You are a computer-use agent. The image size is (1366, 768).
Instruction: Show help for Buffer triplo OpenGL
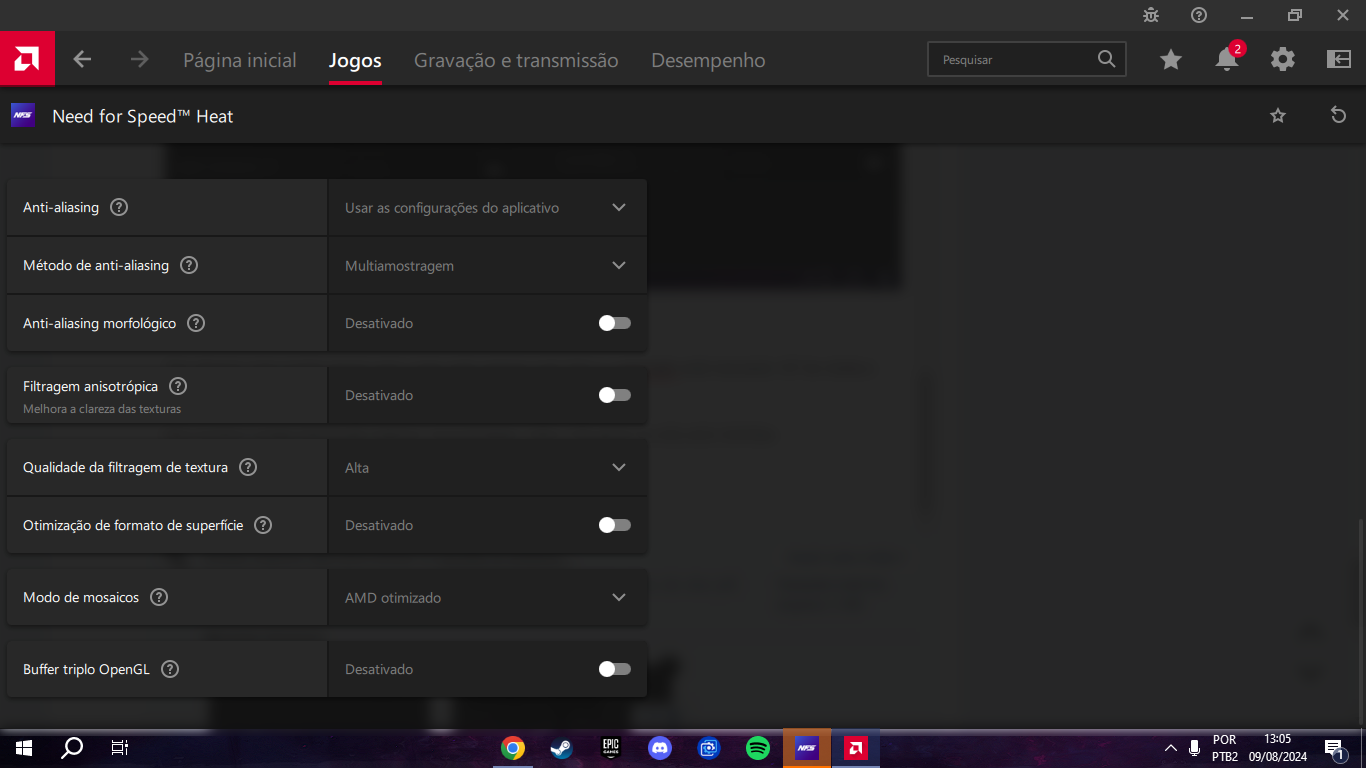pyautogui.click(x=170, y=669)
